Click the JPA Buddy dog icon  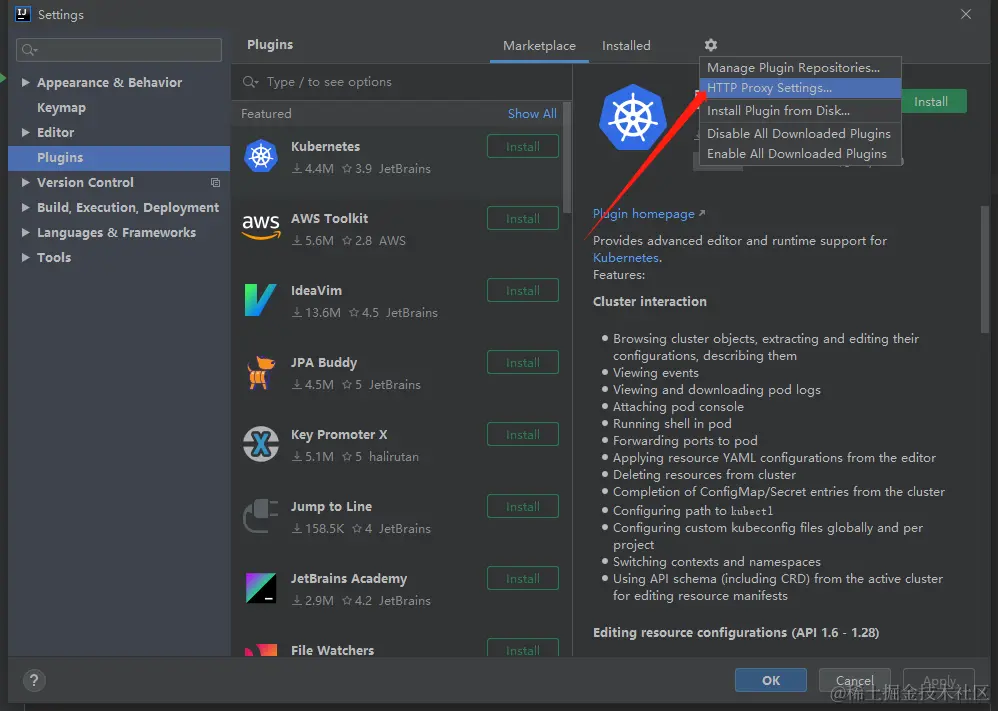pyautogui.click(x=261, y=372)
